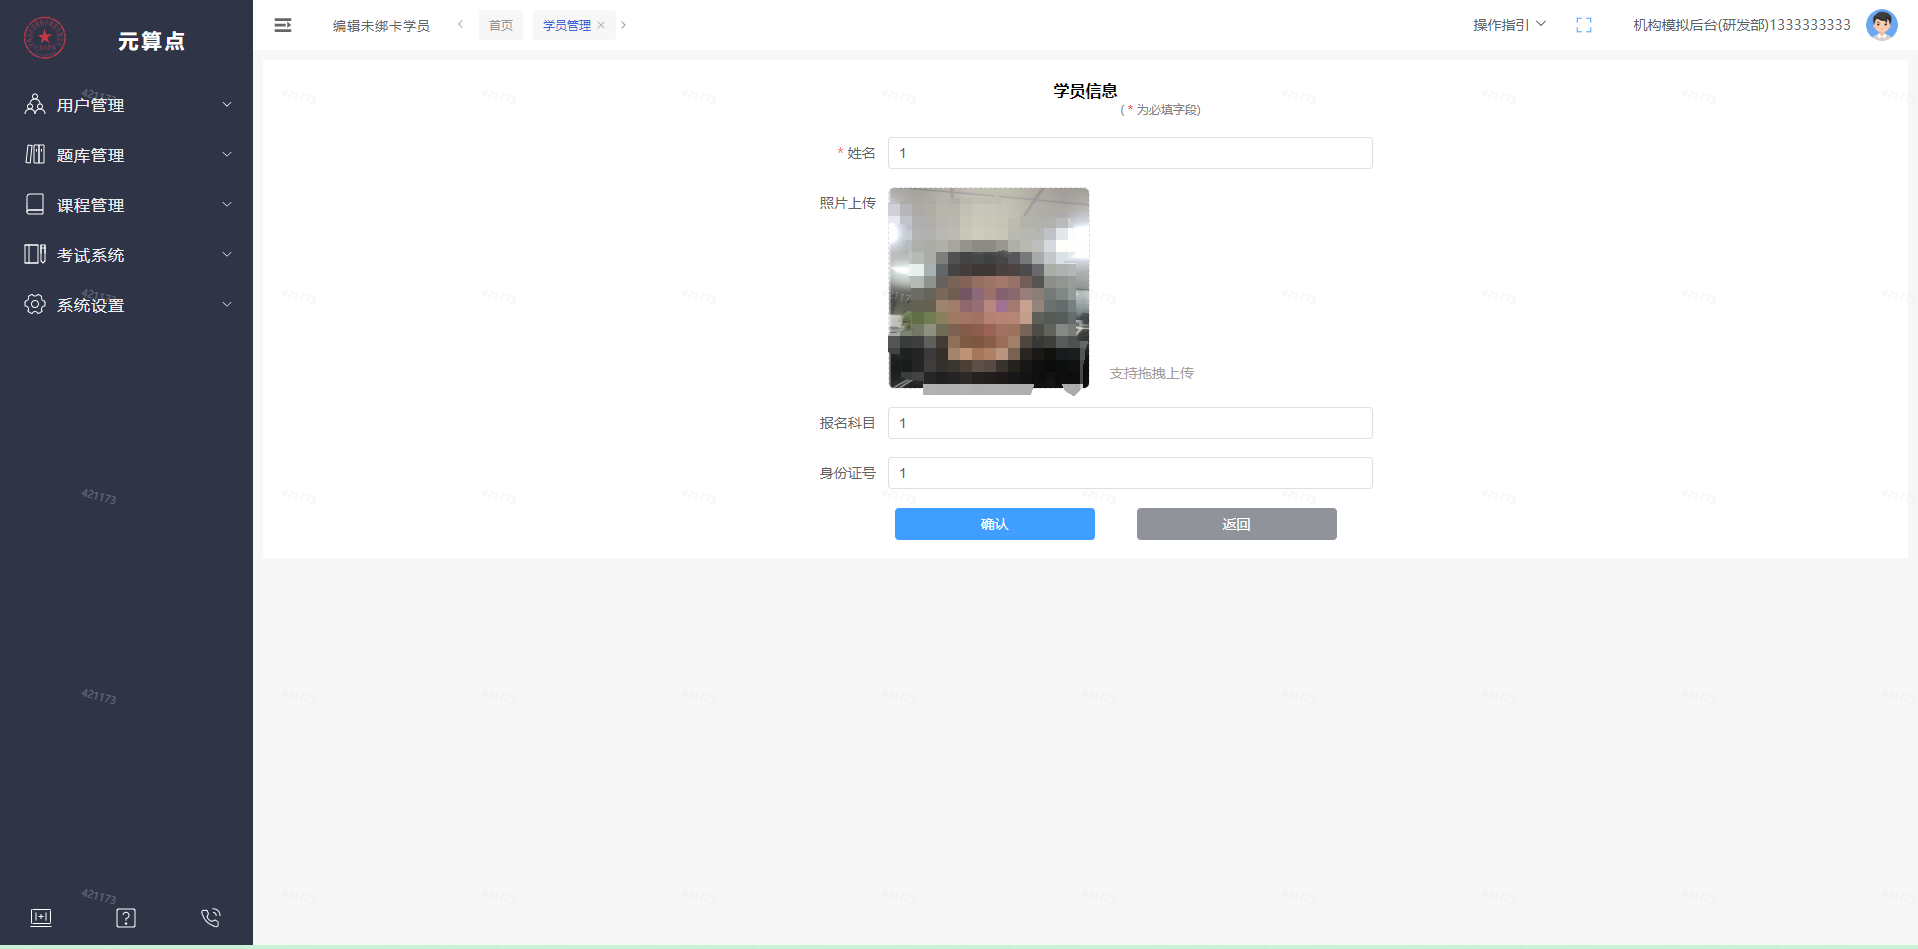Click the 元算点 logo emblem
Viewport: 1918px width, 949px height.
tap(45, 38)
